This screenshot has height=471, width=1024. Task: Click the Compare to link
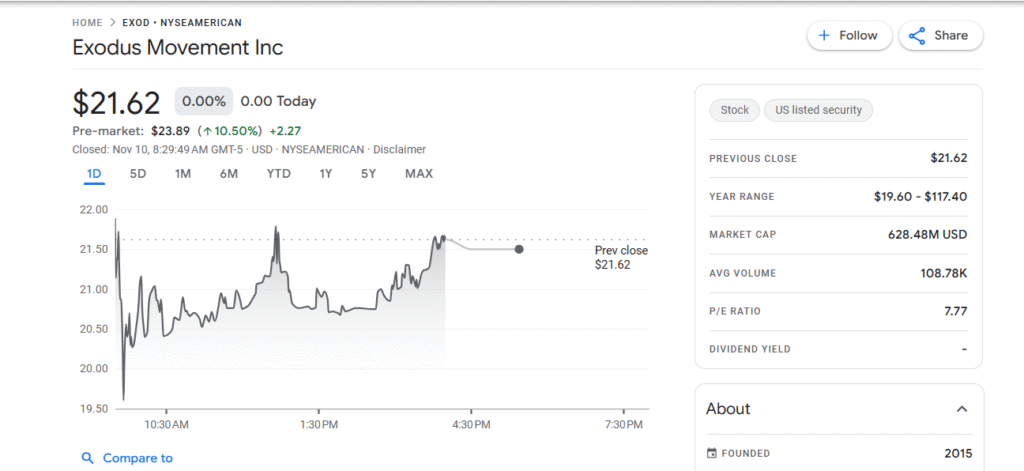[x=137, y=458]
